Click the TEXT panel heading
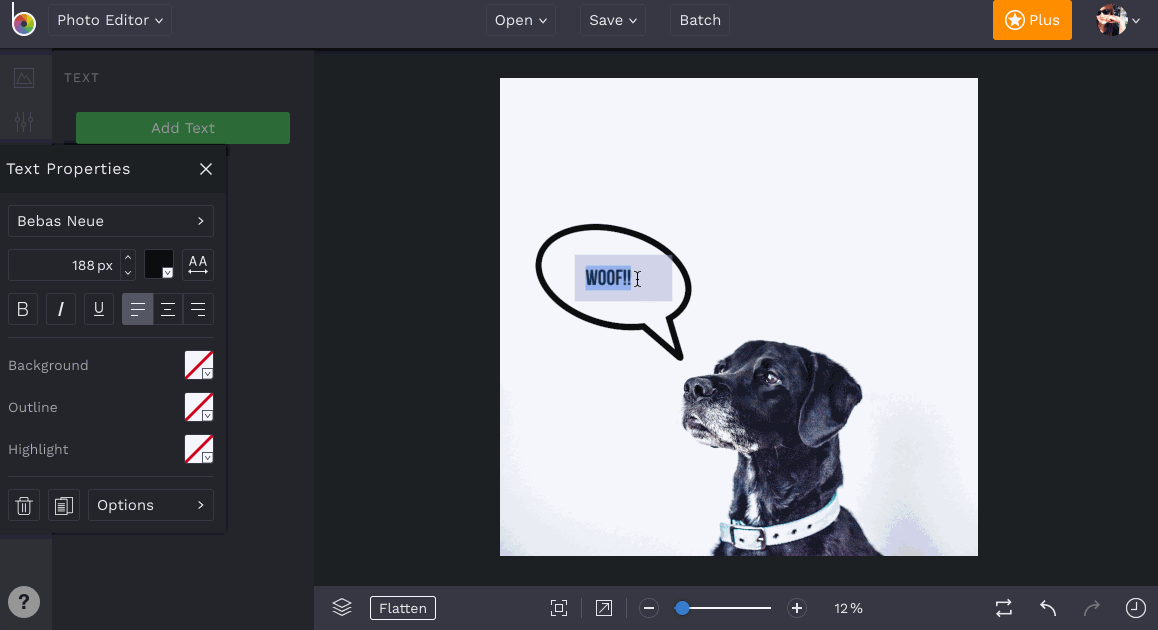This screenshot has height=630, width=1158. tap(81, 78)
